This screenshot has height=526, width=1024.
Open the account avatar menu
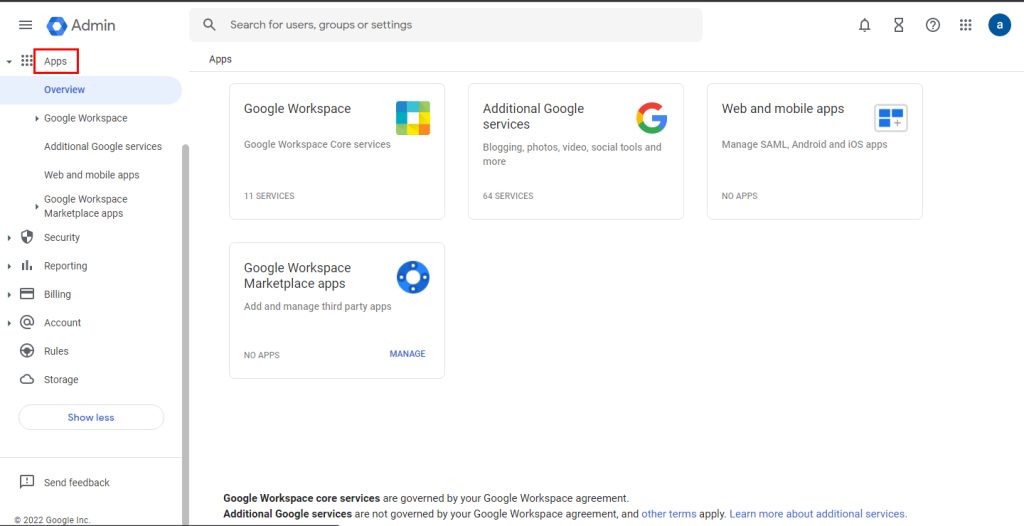pyautogui.click(x=999, y=25)
